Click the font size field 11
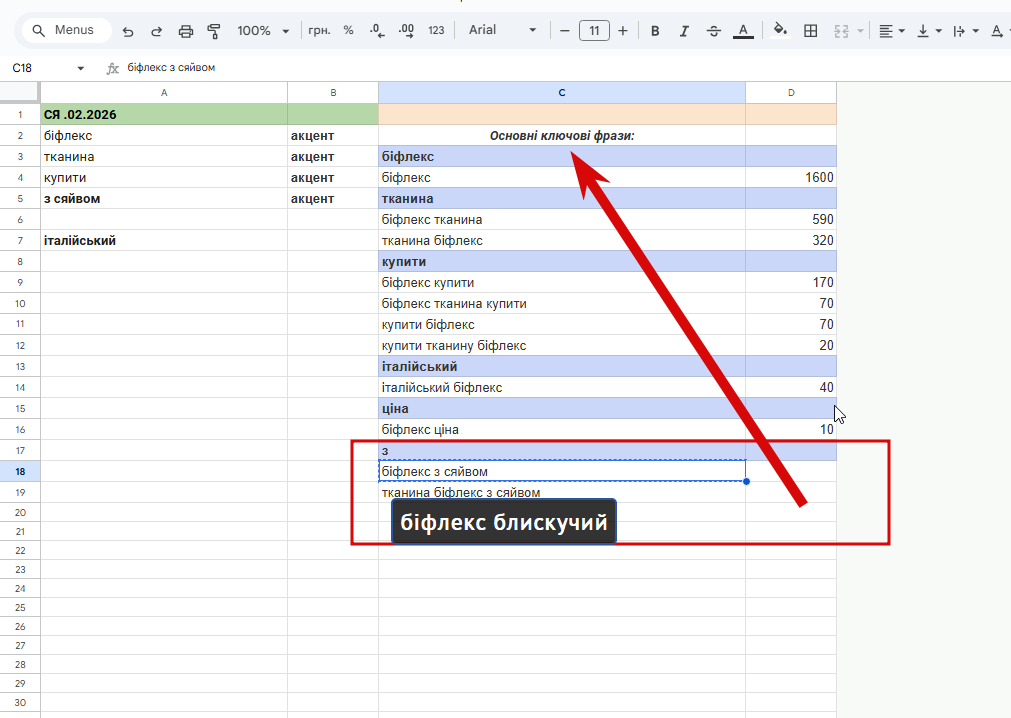The height and width of the screenshot is (718, 1011). pyautogui.click(x=594, y=30)
